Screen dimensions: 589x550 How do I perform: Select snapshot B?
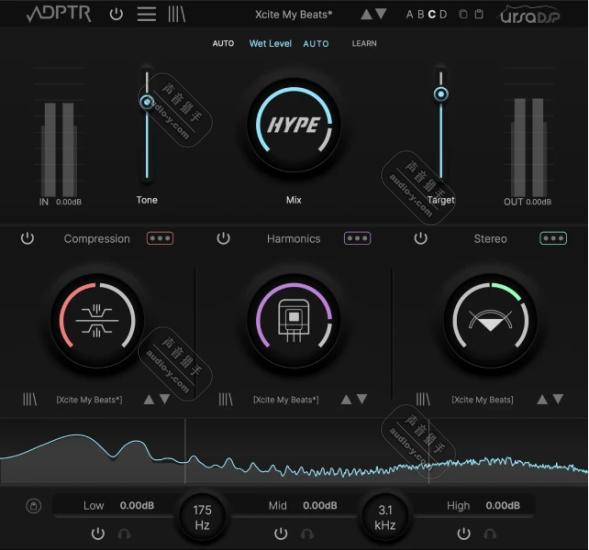pyautogui.click(x=421, y=14)
